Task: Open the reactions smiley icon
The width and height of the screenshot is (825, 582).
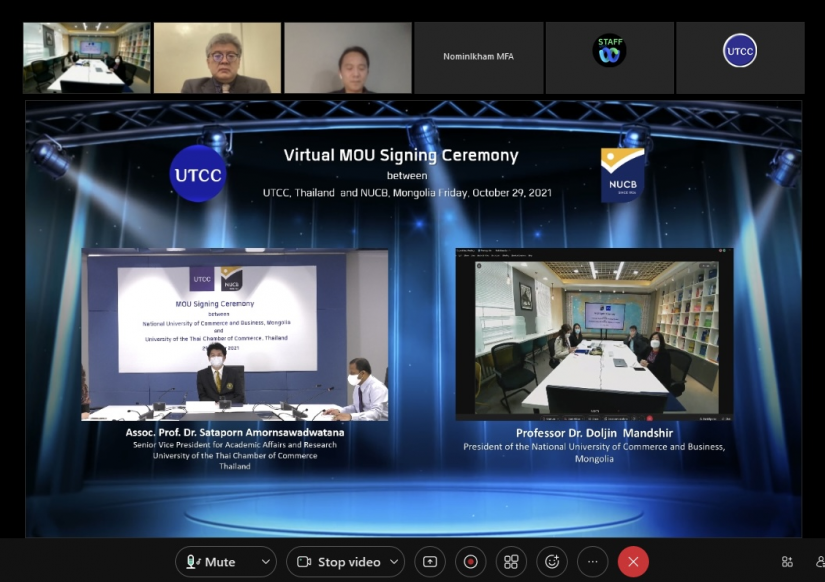Action: tap(552, 562)
